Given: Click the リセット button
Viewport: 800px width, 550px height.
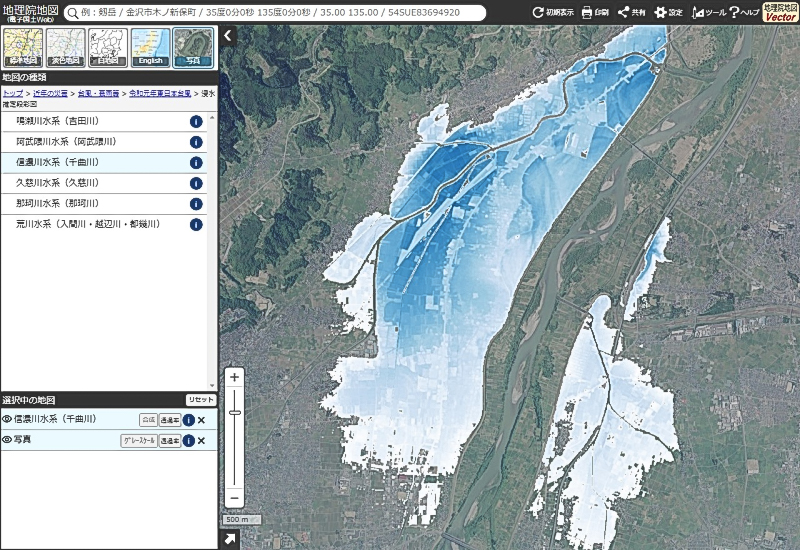Looking at the screenshot, I should (x=201, y=399).
